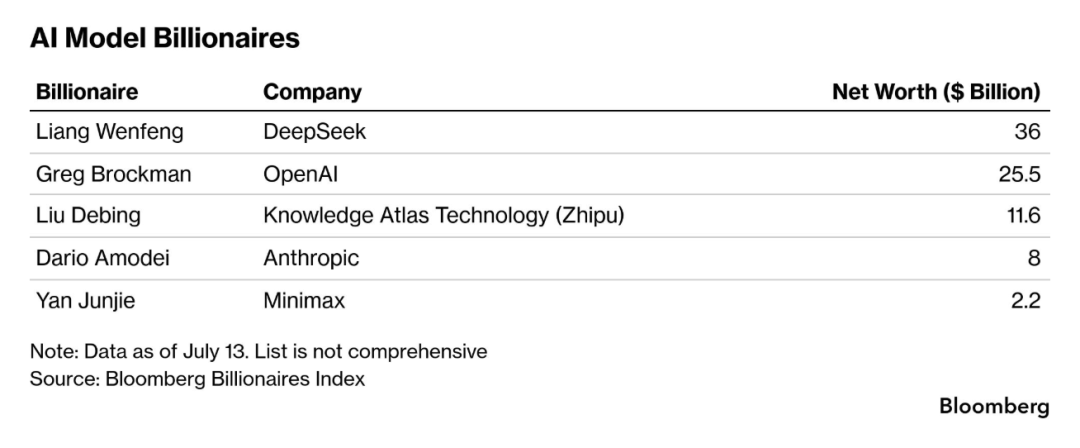Select the OpenAI company cell
The width and height of the screenshot is (1080, 448).
[300, 174]
